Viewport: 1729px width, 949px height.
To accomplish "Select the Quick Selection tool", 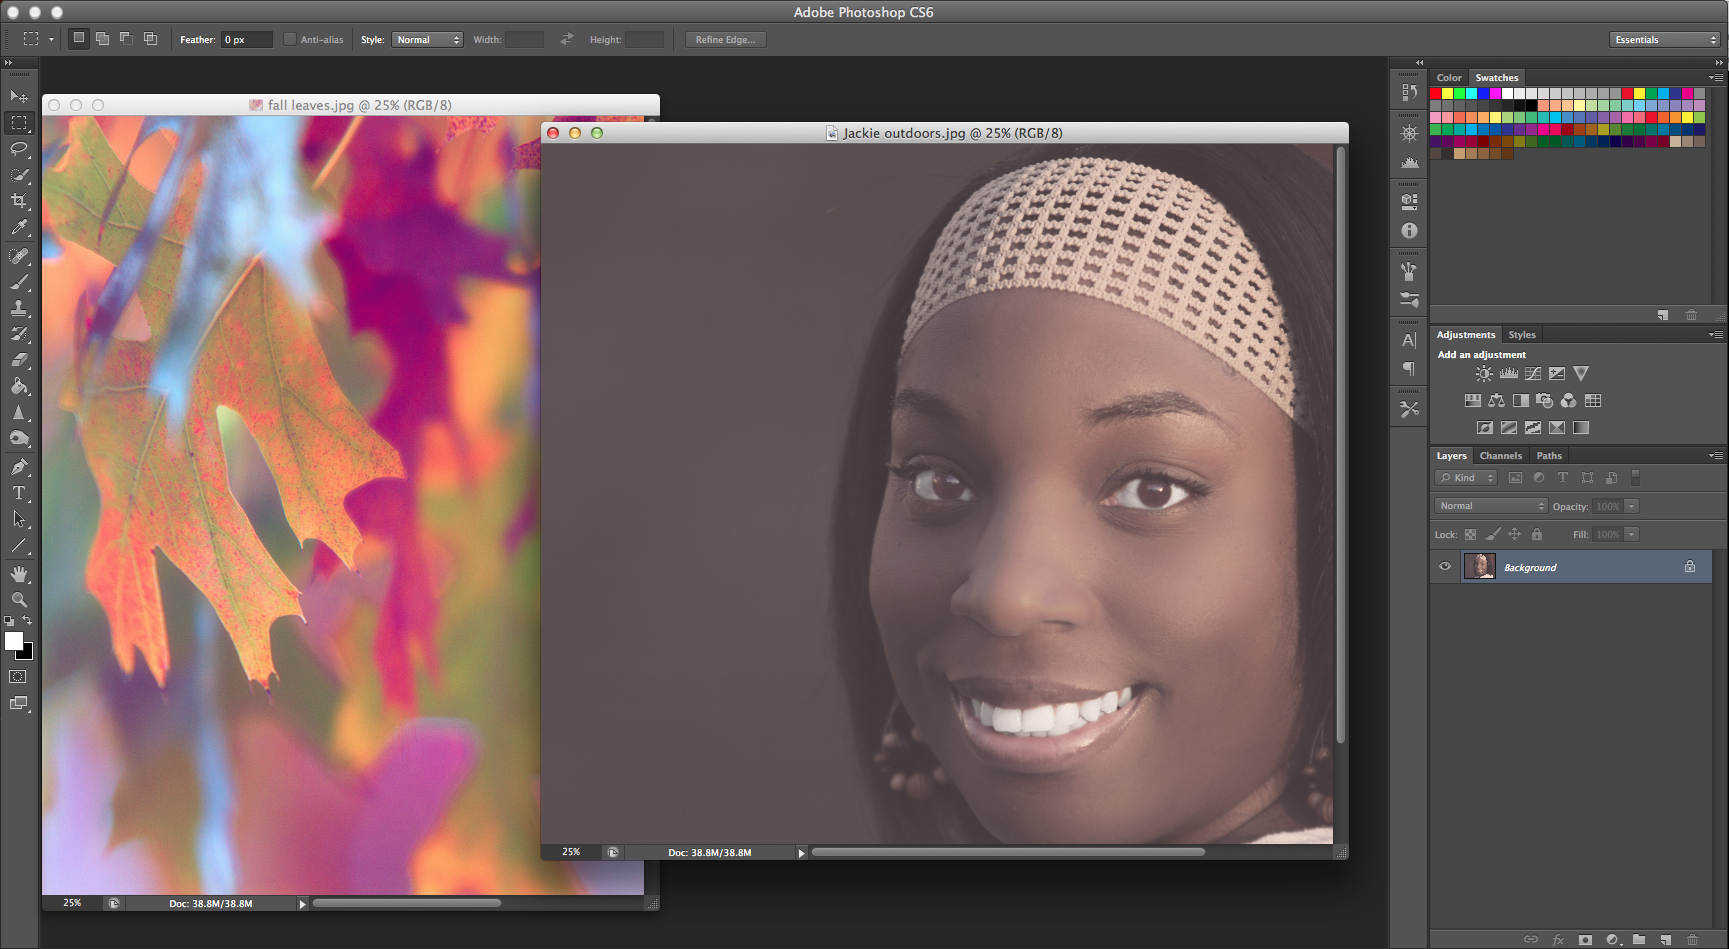I will click(19, 175).
